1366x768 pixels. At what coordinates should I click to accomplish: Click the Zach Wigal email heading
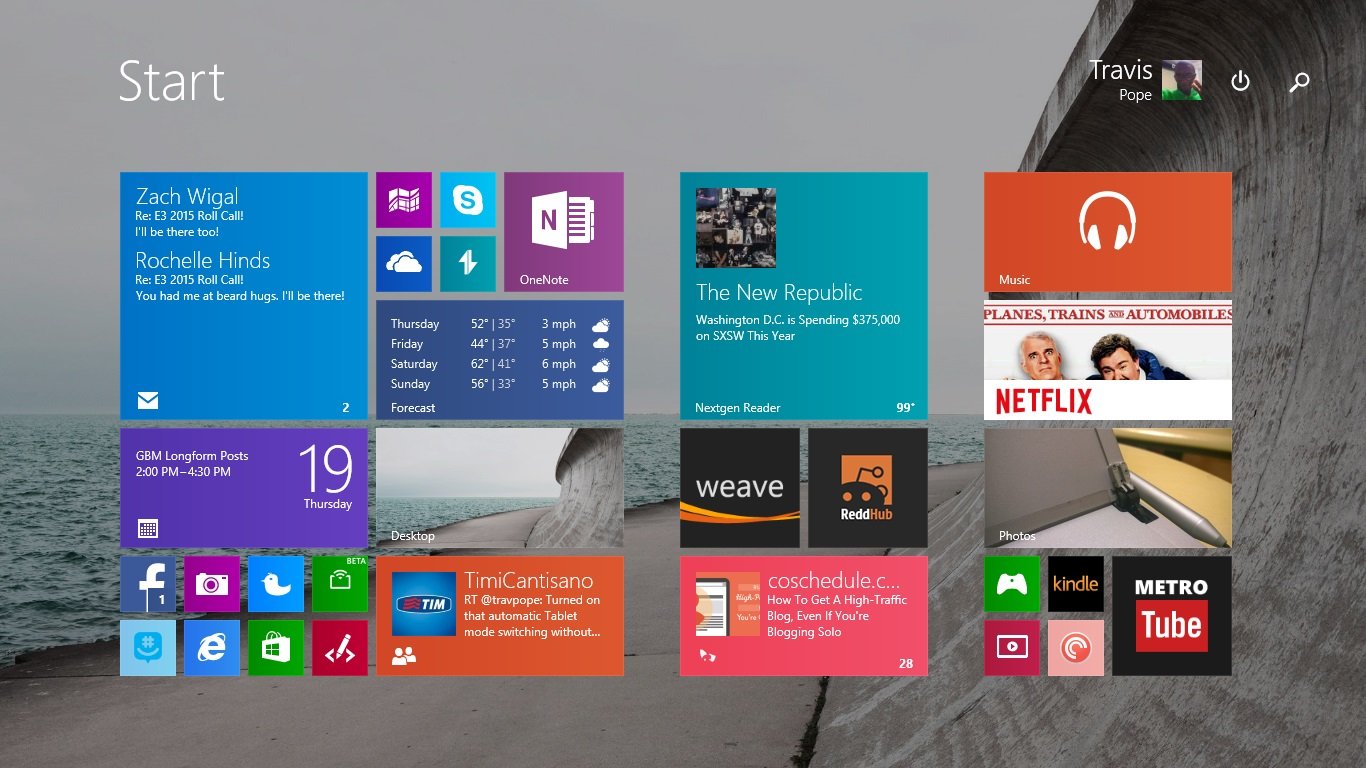point(187,196)
